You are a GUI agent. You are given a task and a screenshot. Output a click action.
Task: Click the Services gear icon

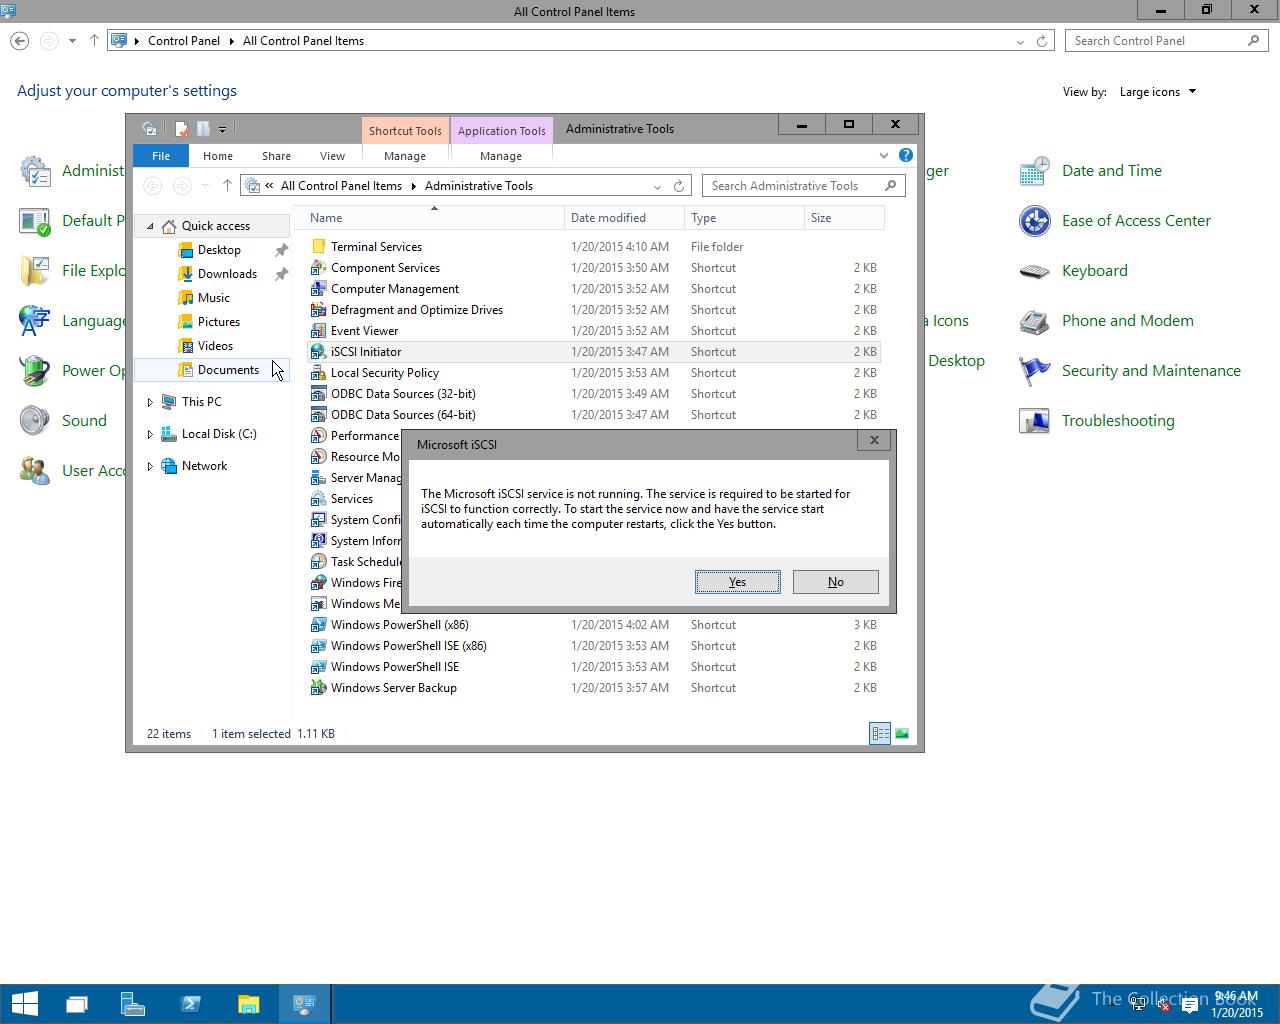318,498
